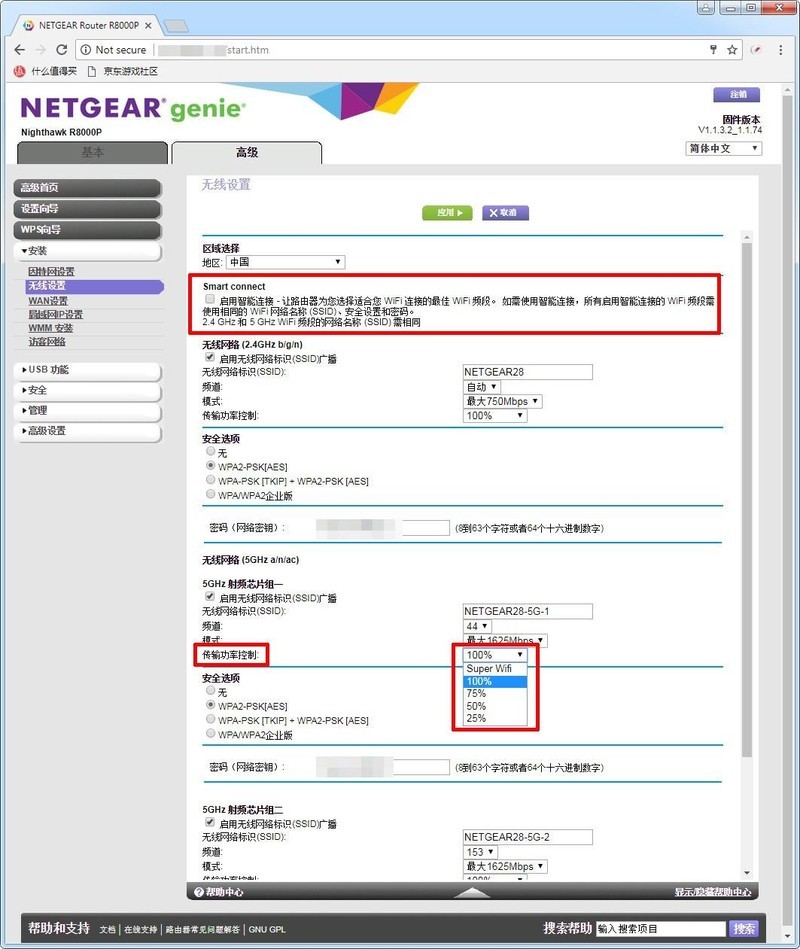The image size is (800, 949).
Task: Toggle 2.4GHz SSID broadcast checkbox
Action: coord(210,357)
